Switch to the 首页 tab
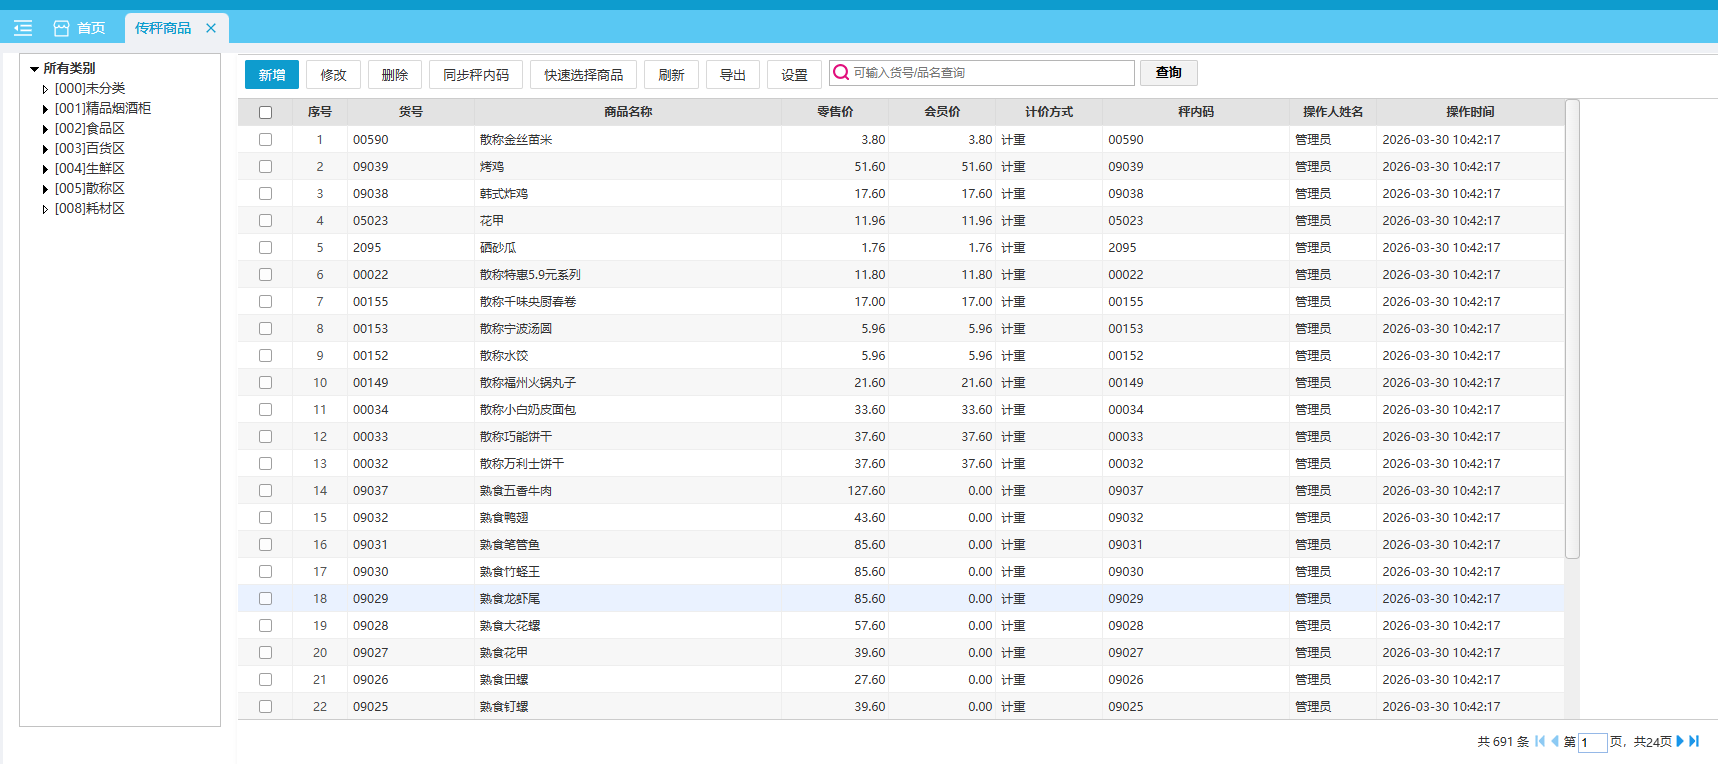 (x=91, y=28)
